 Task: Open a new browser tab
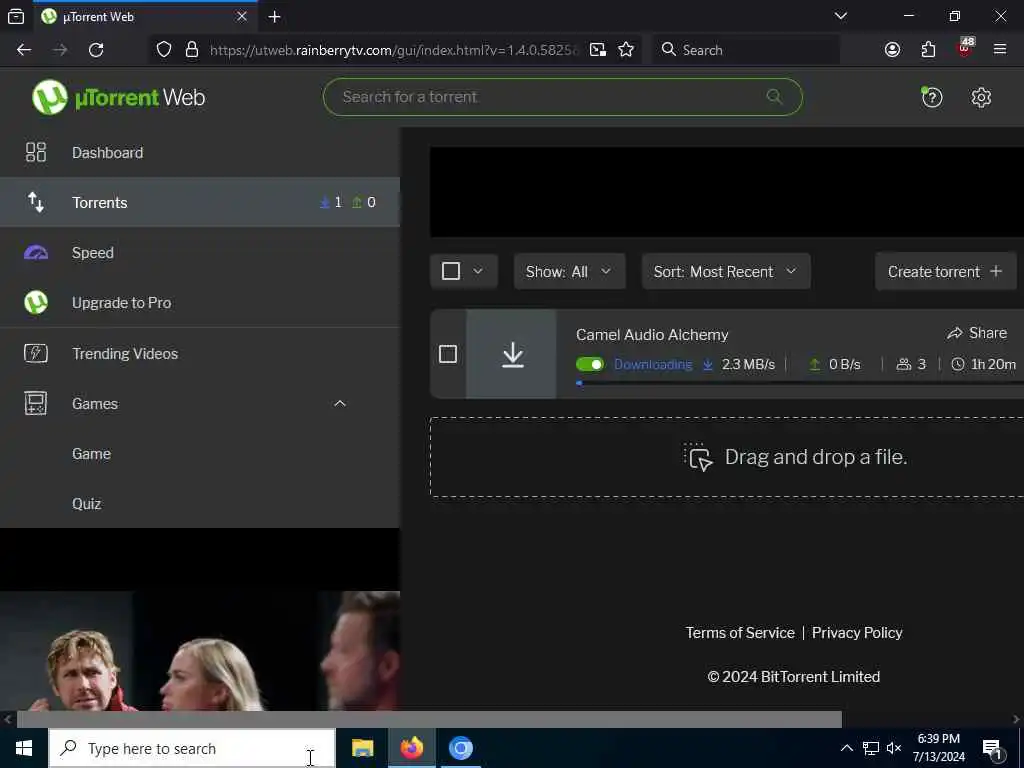(275, 16)
